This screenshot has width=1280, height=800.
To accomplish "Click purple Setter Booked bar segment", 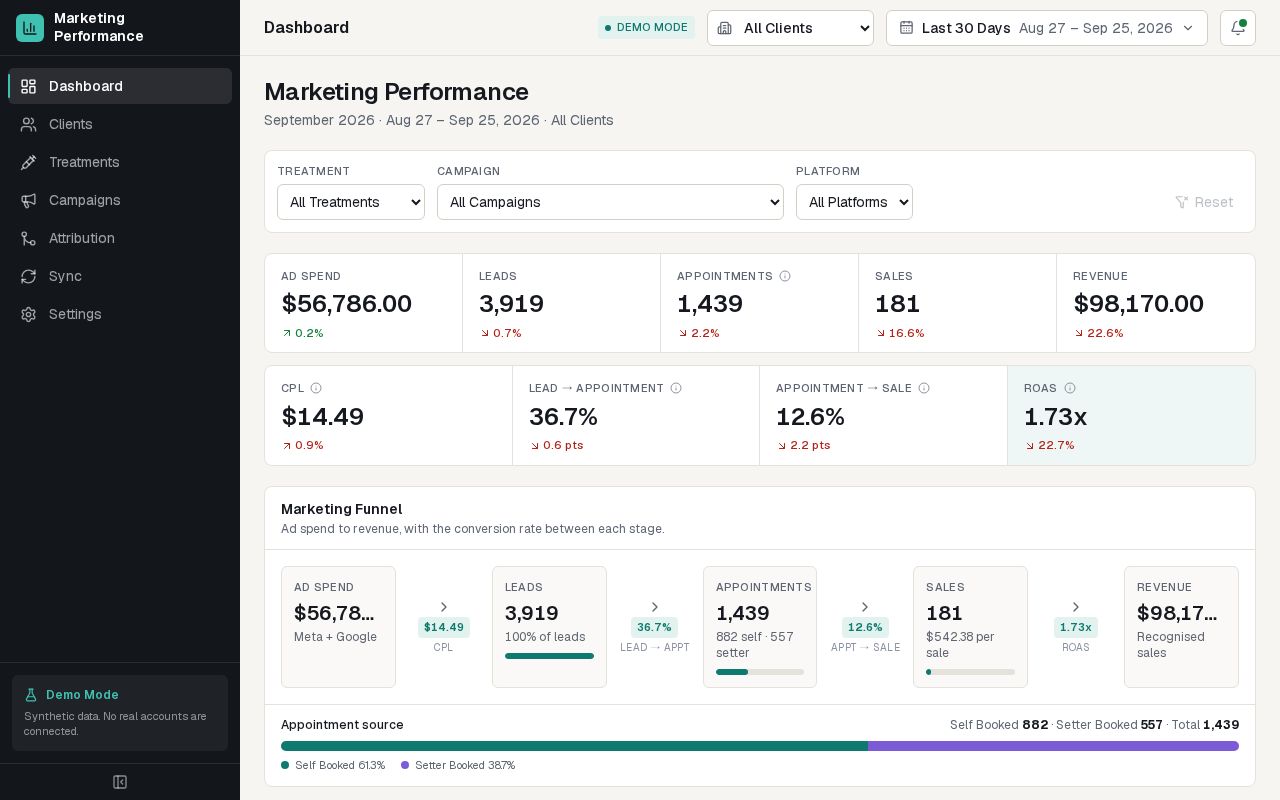I will point(1053,746).
